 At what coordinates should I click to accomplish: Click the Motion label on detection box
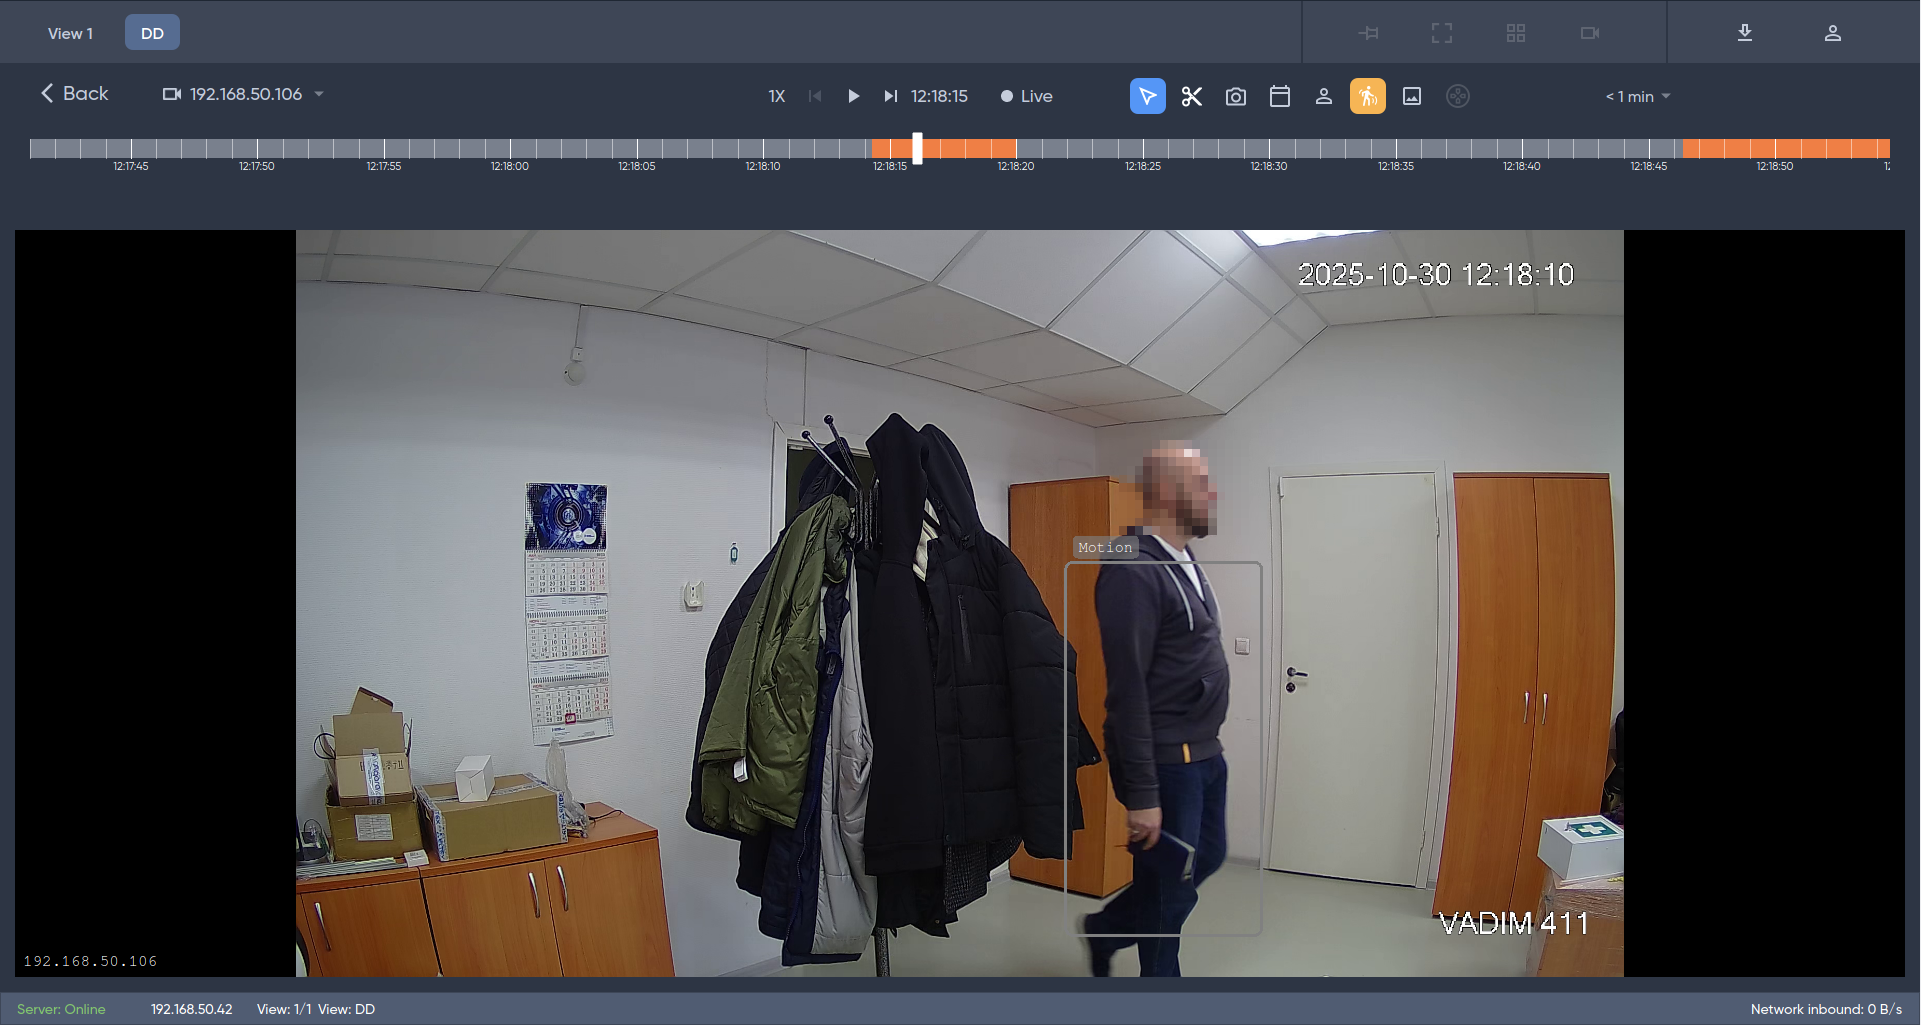pyautogui.click(x=1105, y=548)
